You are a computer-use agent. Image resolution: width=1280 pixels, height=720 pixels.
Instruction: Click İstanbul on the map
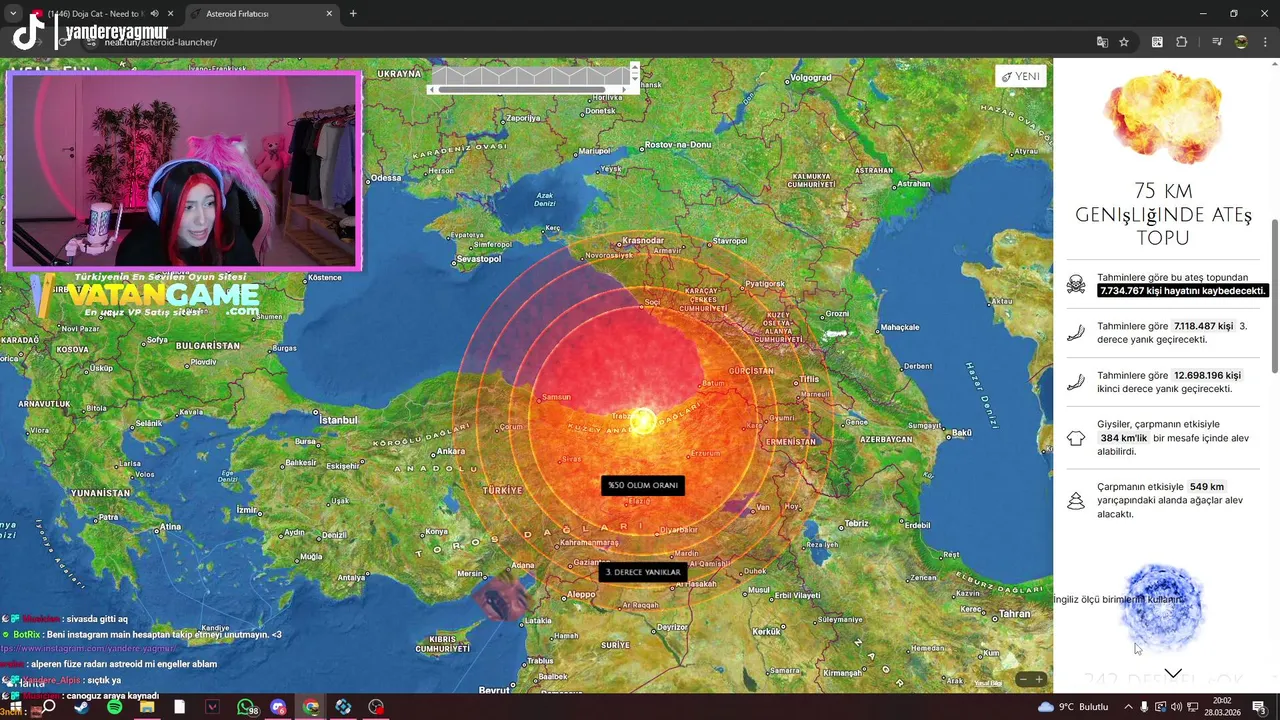338,420
